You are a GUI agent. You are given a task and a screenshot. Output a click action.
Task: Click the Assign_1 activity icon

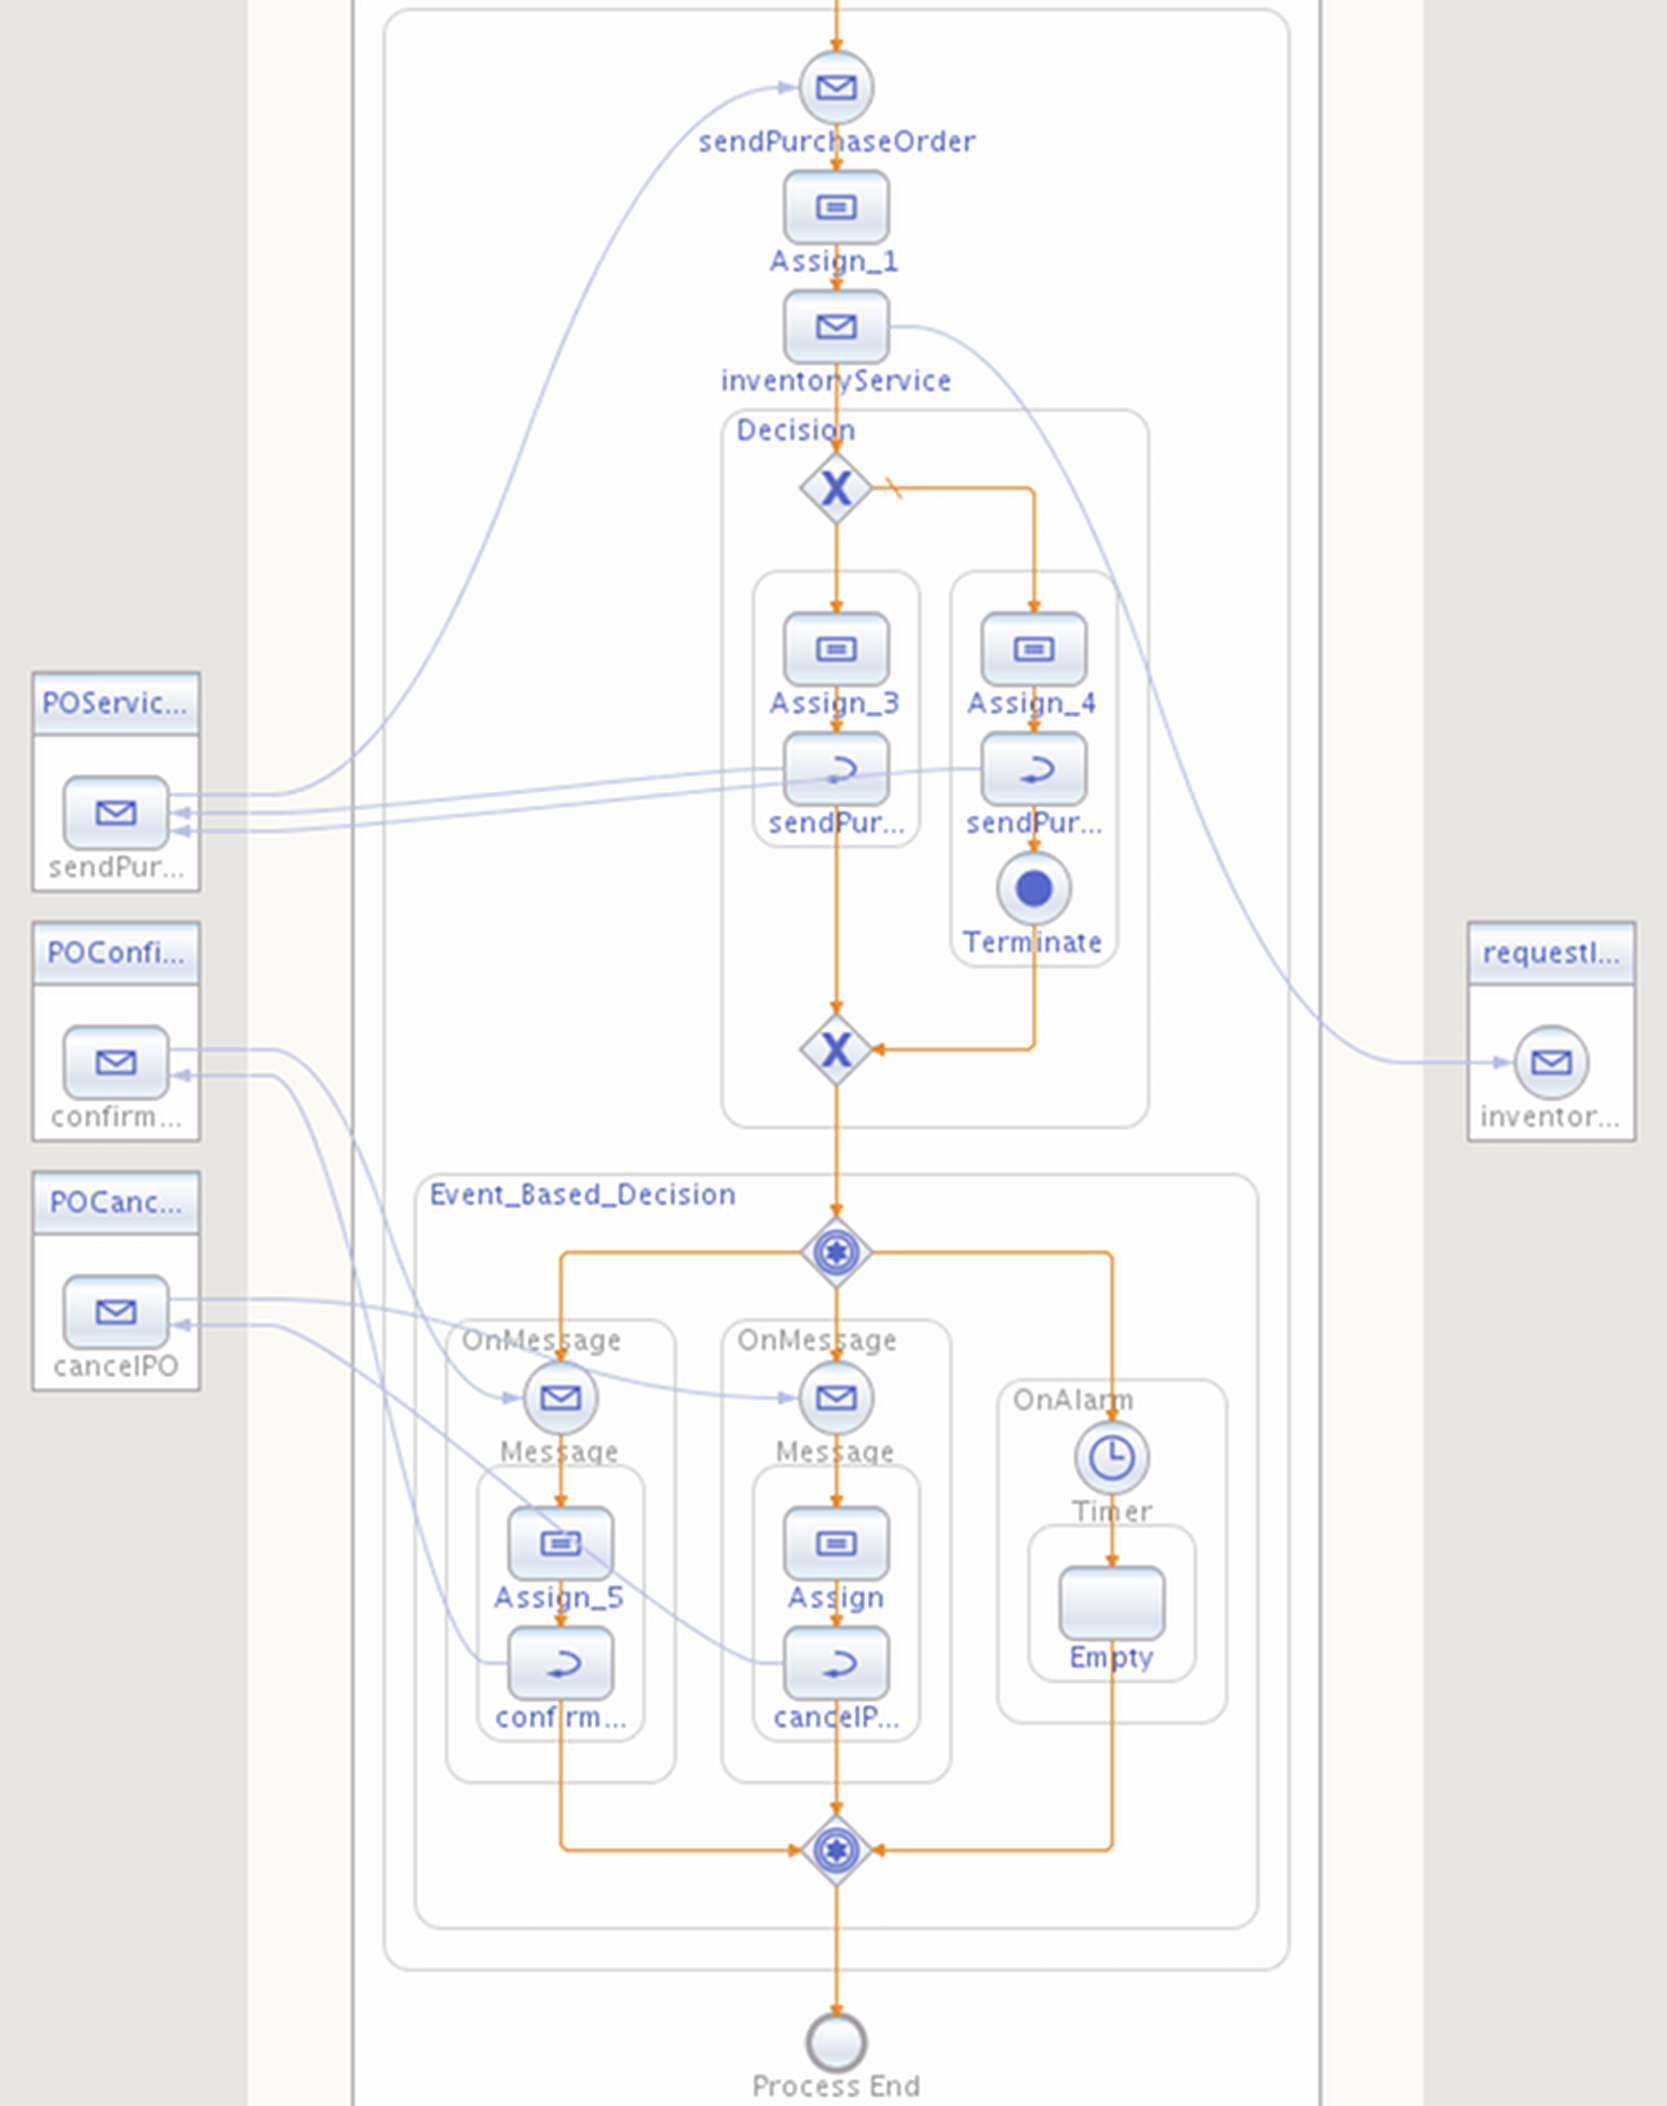point(836,207)
